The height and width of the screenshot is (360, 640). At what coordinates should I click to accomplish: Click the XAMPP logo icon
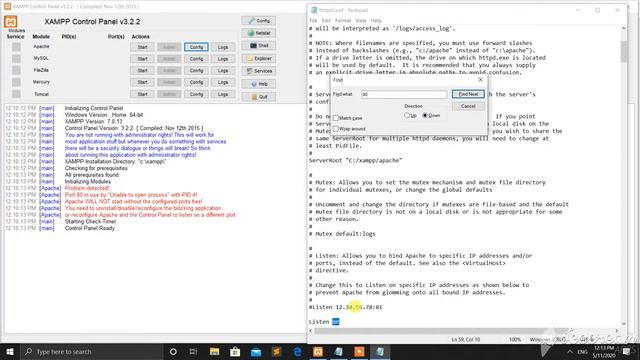click(11, 22)
